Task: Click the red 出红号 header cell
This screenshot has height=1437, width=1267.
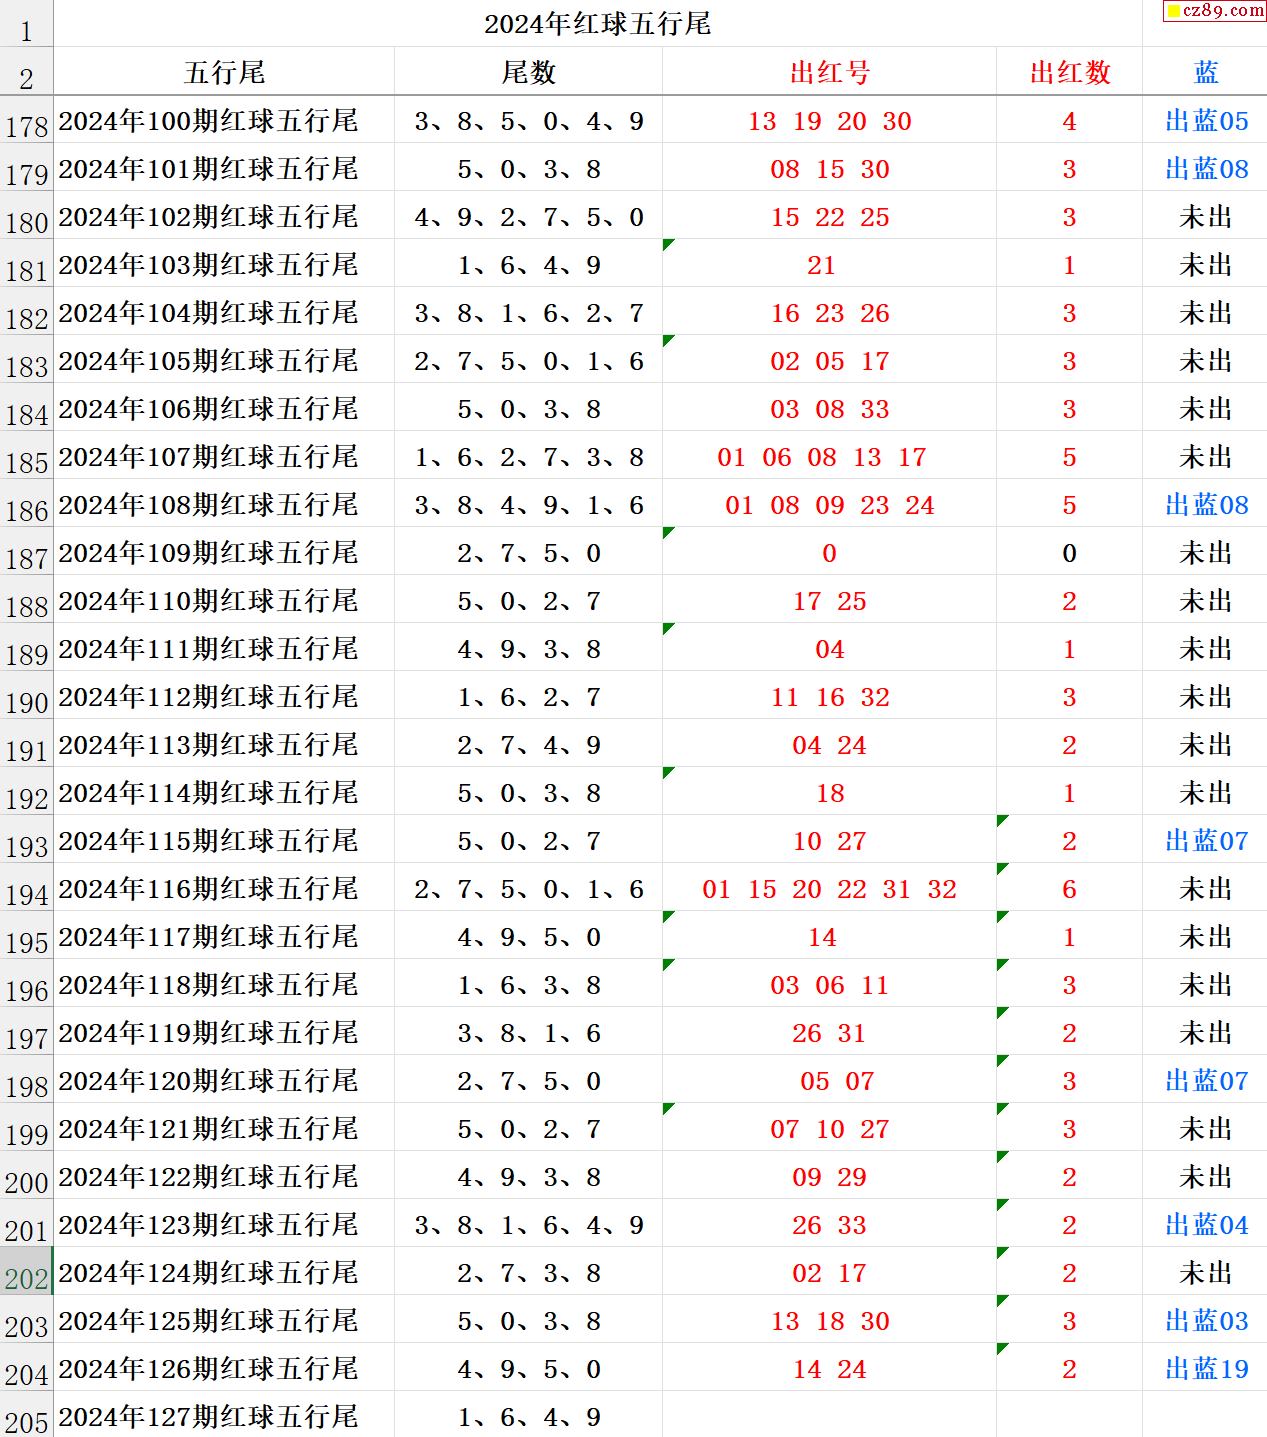Action: [829, 72]
